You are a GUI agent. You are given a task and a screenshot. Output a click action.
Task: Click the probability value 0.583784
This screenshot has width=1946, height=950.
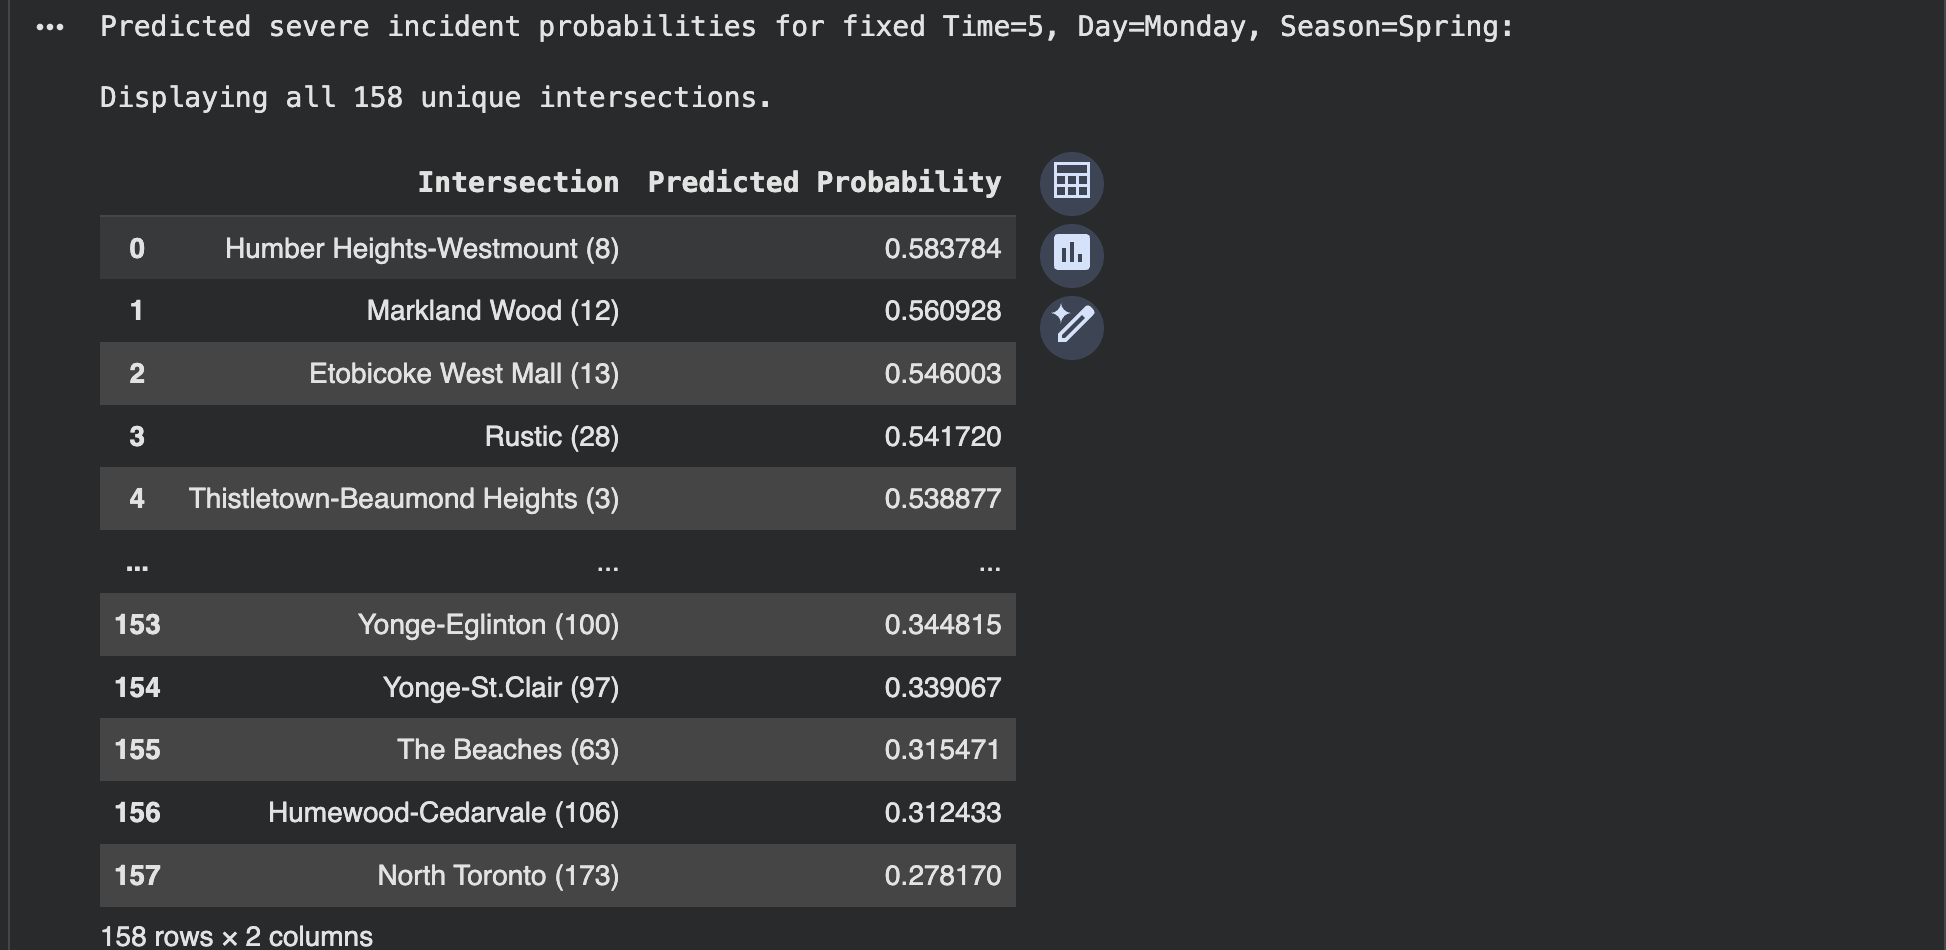pyautogui.click(x=942, y=248)
